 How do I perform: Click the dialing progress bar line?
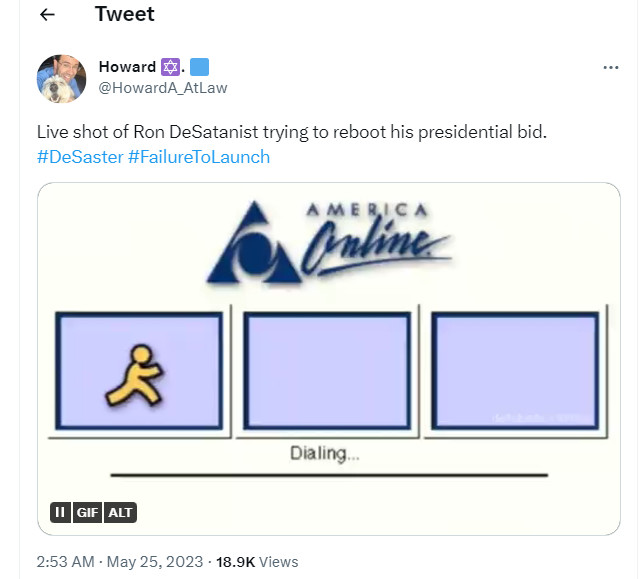[x=329, y=474]
